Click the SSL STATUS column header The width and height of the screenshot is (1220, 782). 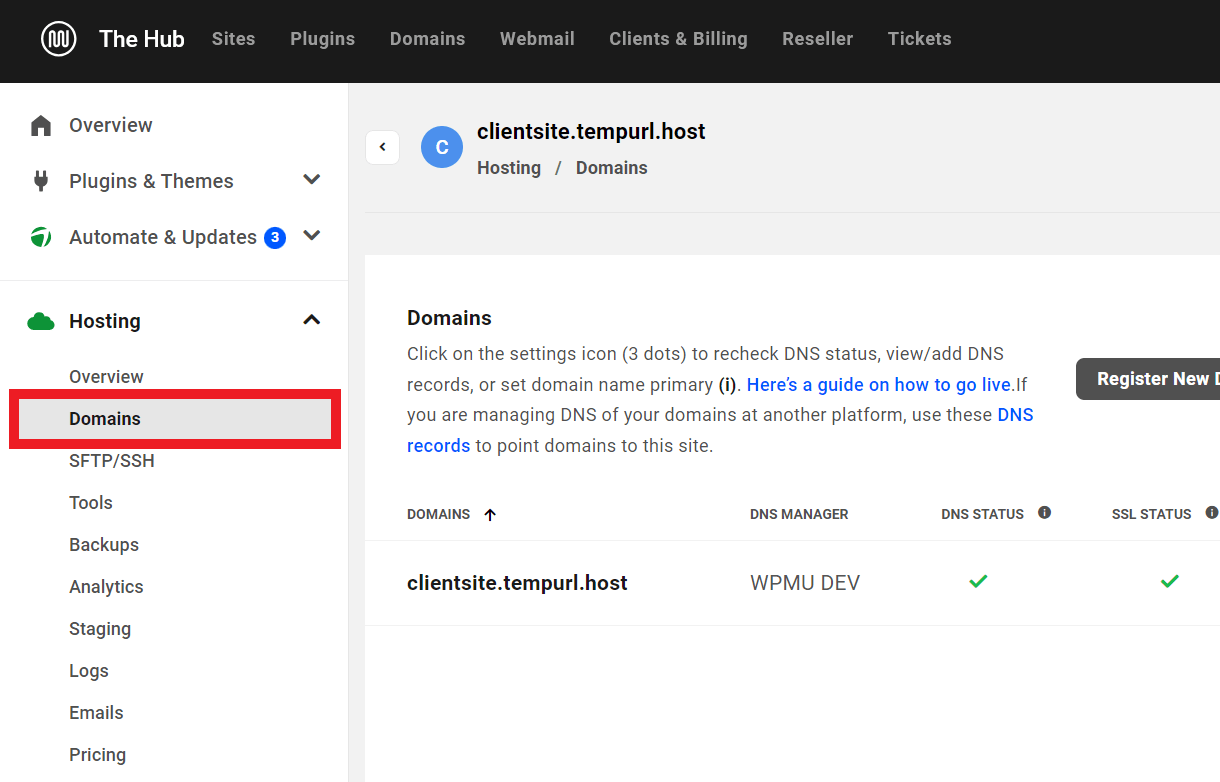click(1151, 514)
